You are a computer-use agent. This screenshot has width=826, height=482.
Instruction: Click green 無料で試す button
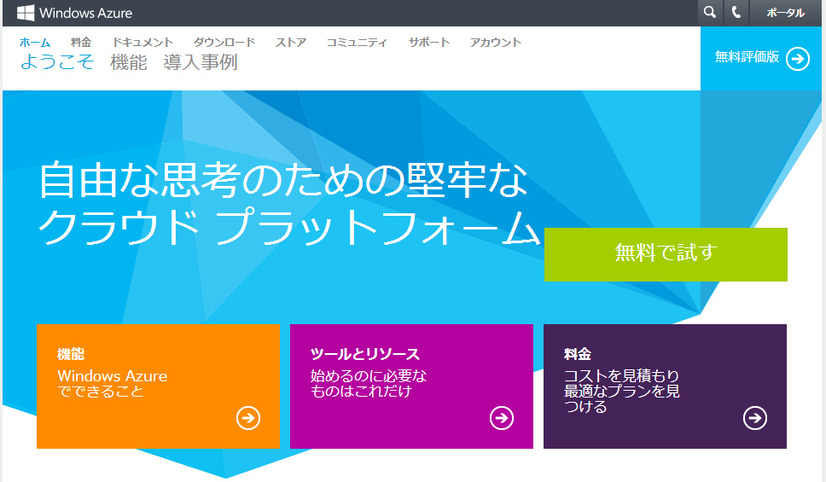tap(666, 254)
